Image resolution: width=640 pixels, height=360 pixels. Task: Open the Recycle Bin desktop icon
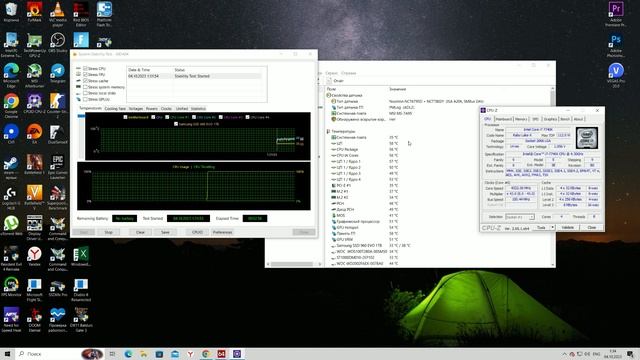[x=11, y=11]
